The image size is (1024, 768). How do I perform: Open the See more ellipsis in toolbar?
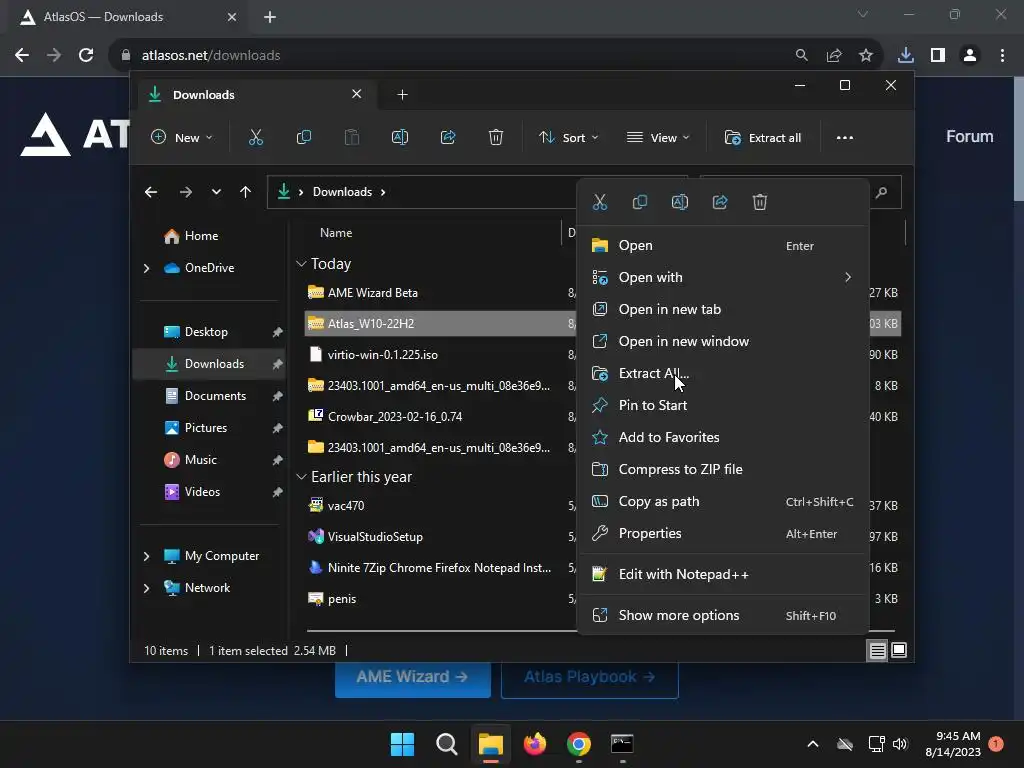(x=844, y=137)
